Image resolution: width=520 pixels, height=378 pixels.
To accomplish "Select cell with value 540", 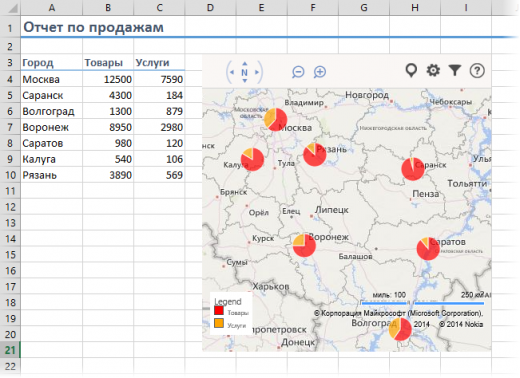I will (x=108, y=159).
